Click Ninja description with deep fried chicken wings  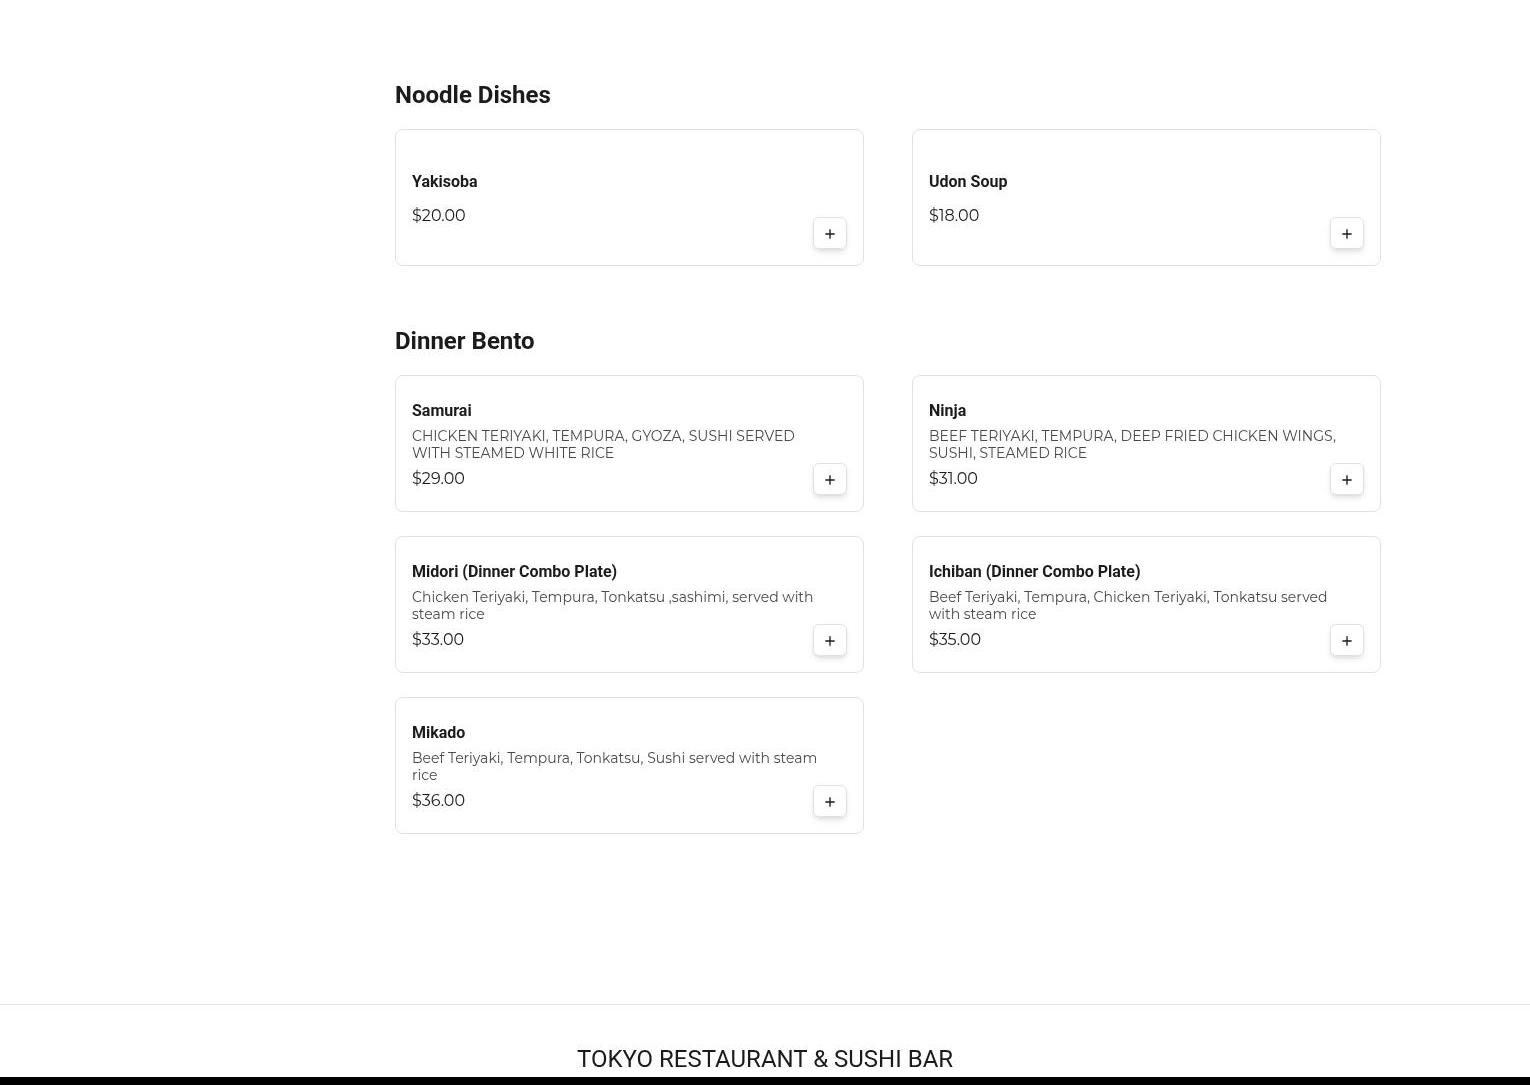(x=1132, y=444)
